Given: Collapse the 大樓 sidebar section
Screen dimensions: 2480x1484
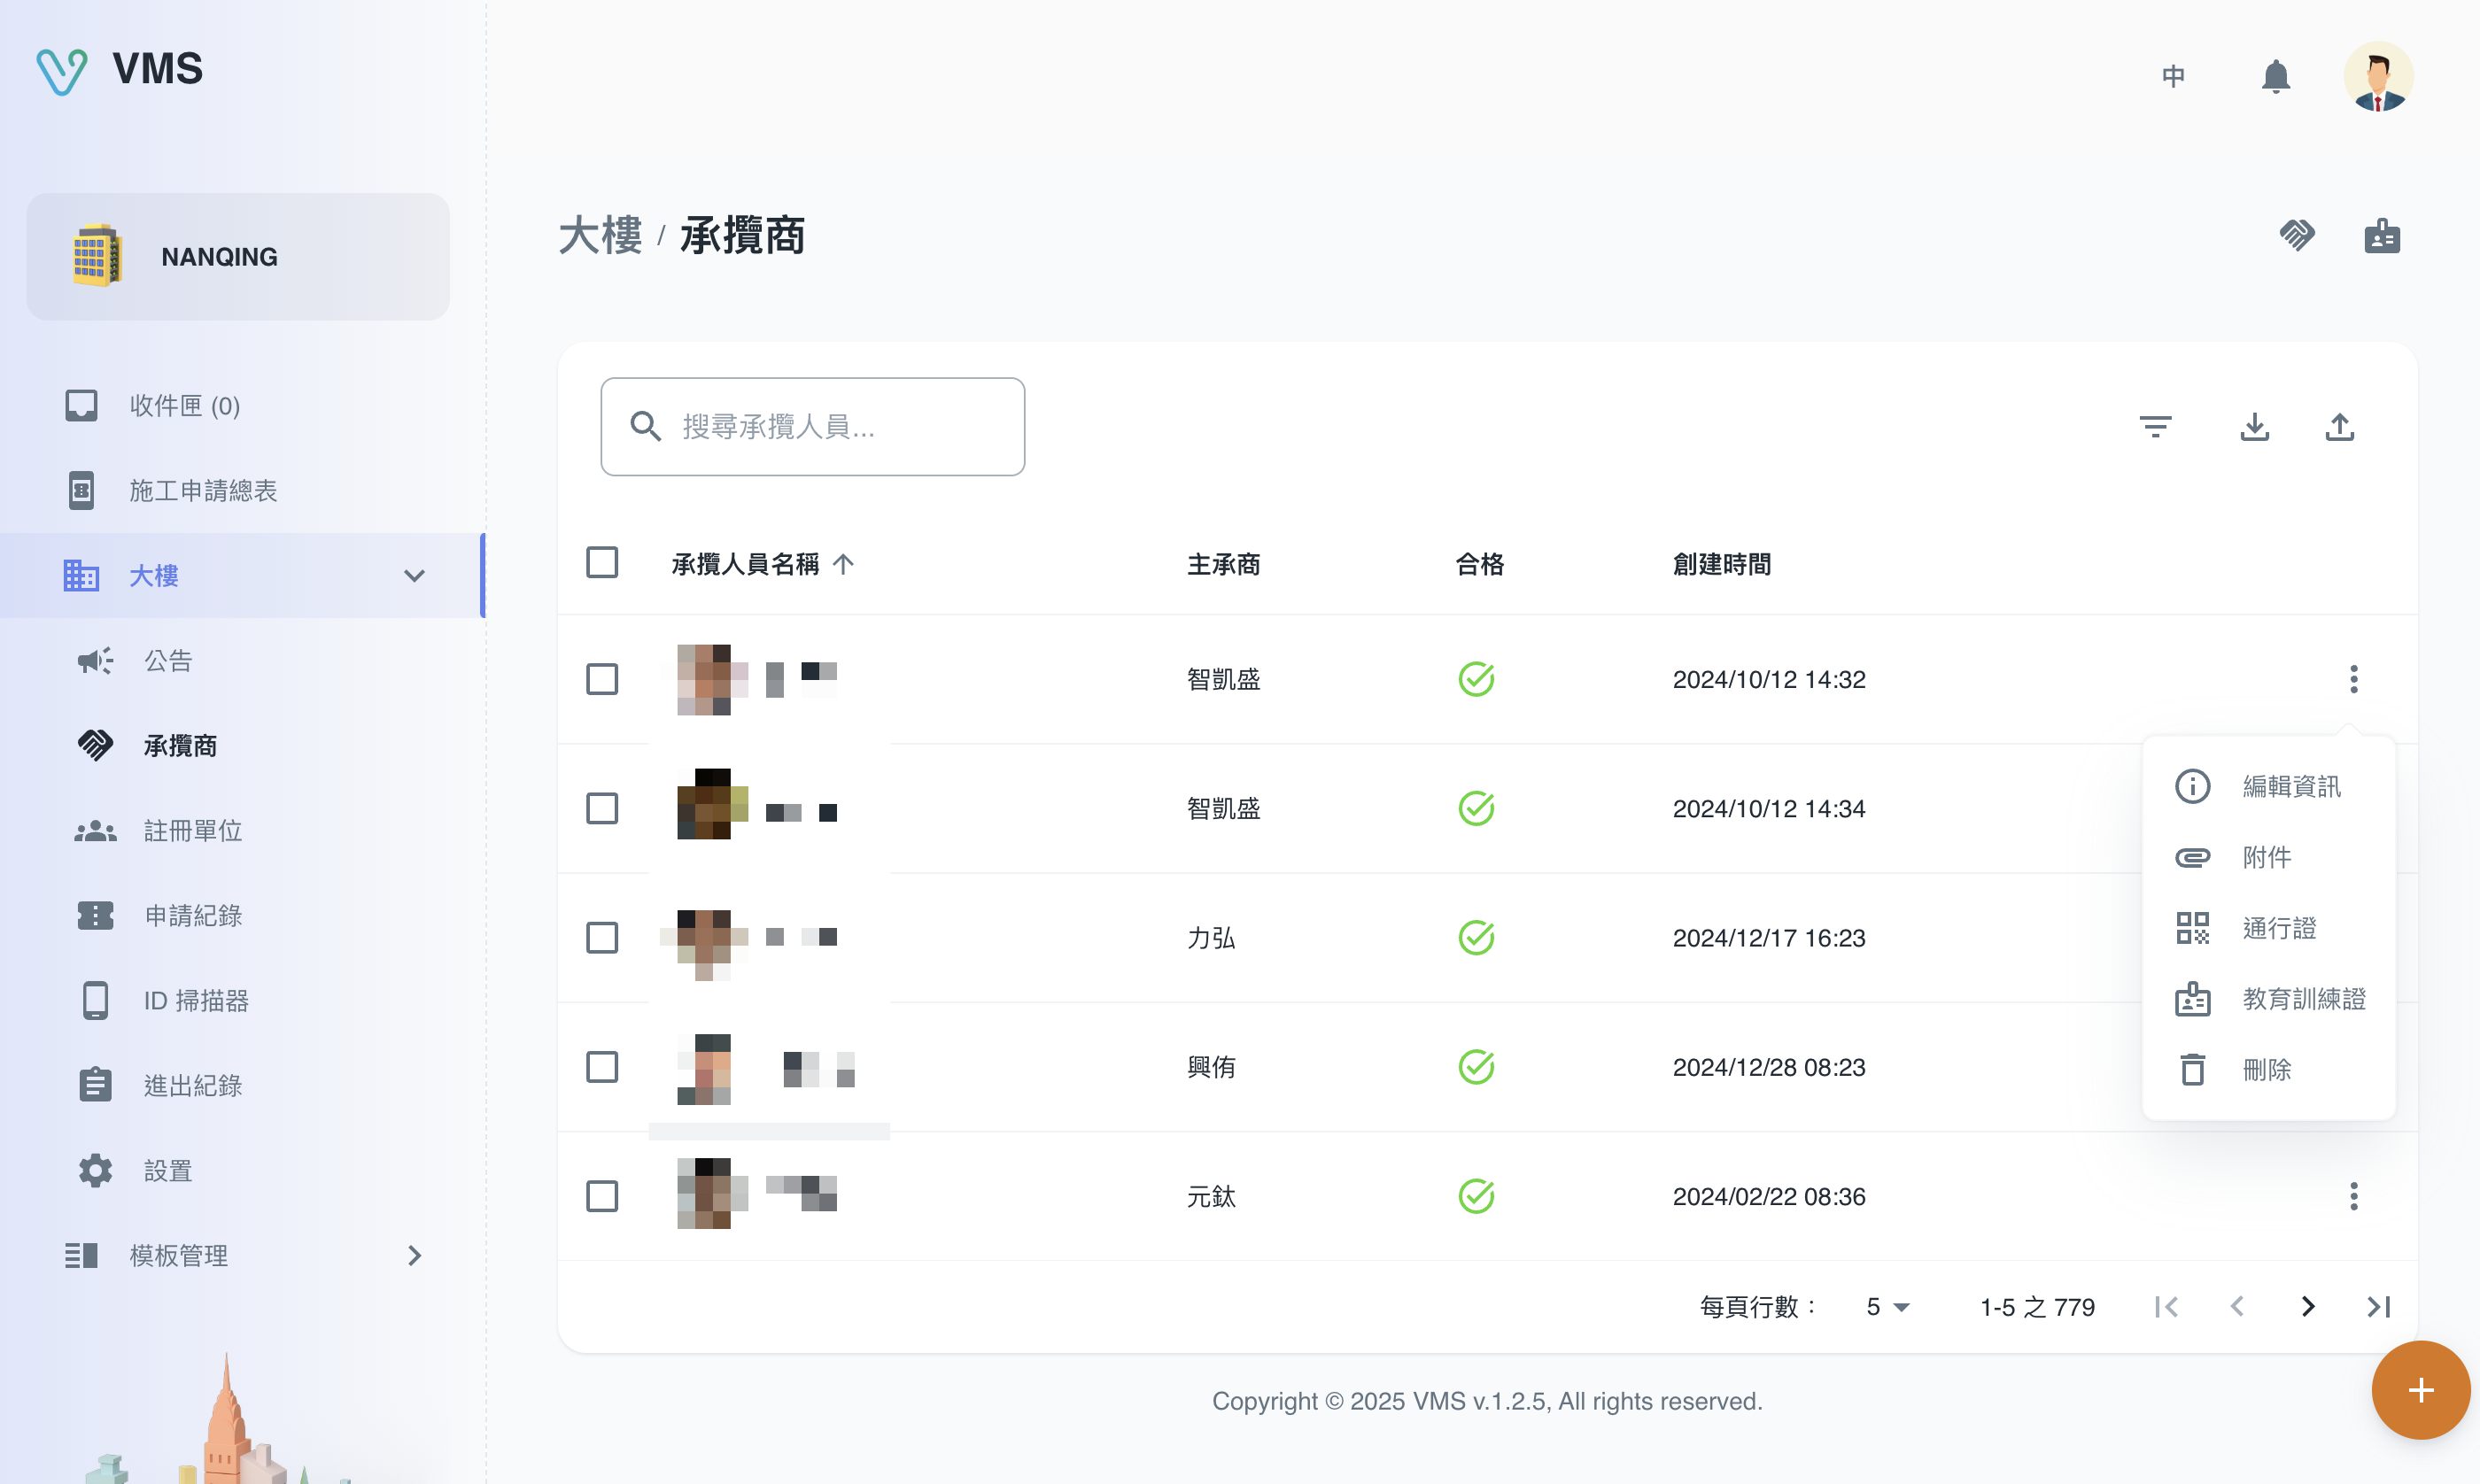Looking at the screenshot, I should [x=414, y=576].
